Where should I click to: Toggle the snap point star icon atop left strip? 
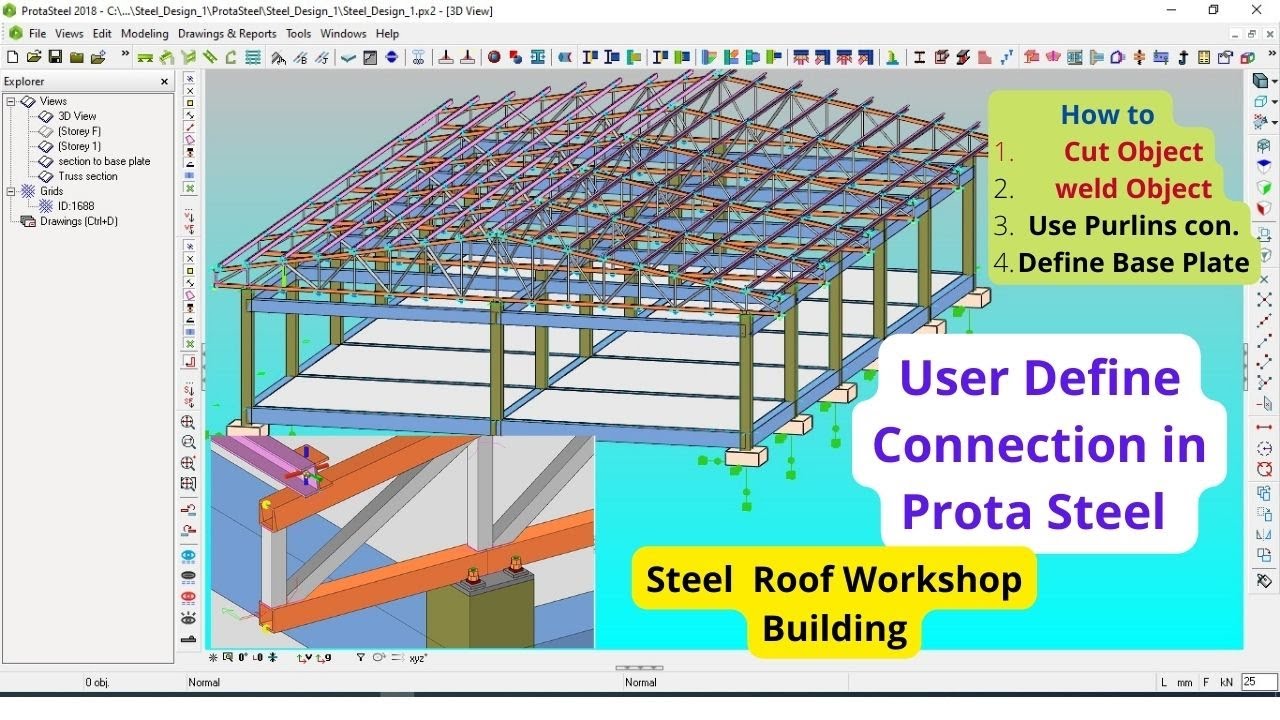pos(190,77)
